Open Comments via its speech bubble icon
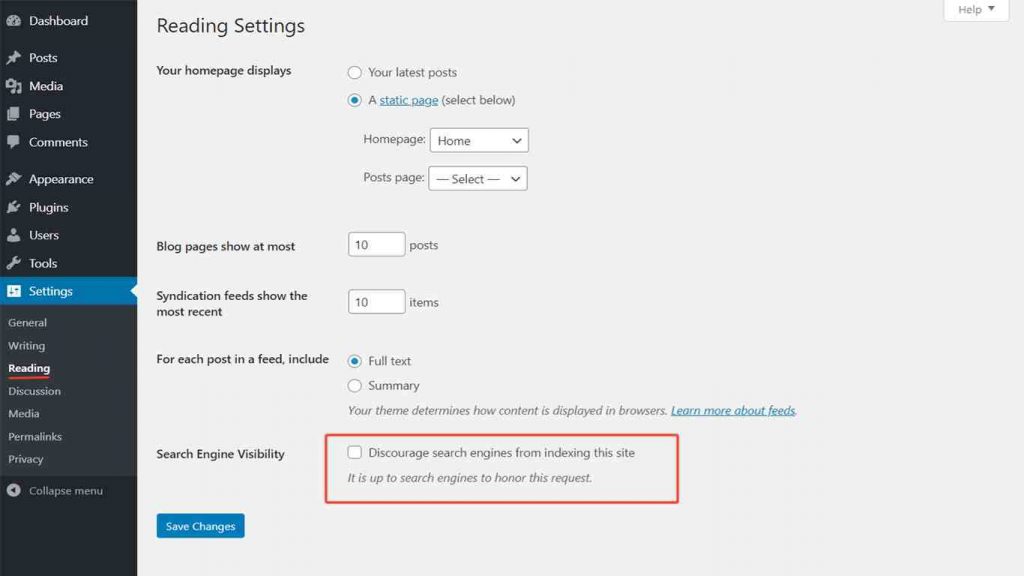 coord(14,142)
